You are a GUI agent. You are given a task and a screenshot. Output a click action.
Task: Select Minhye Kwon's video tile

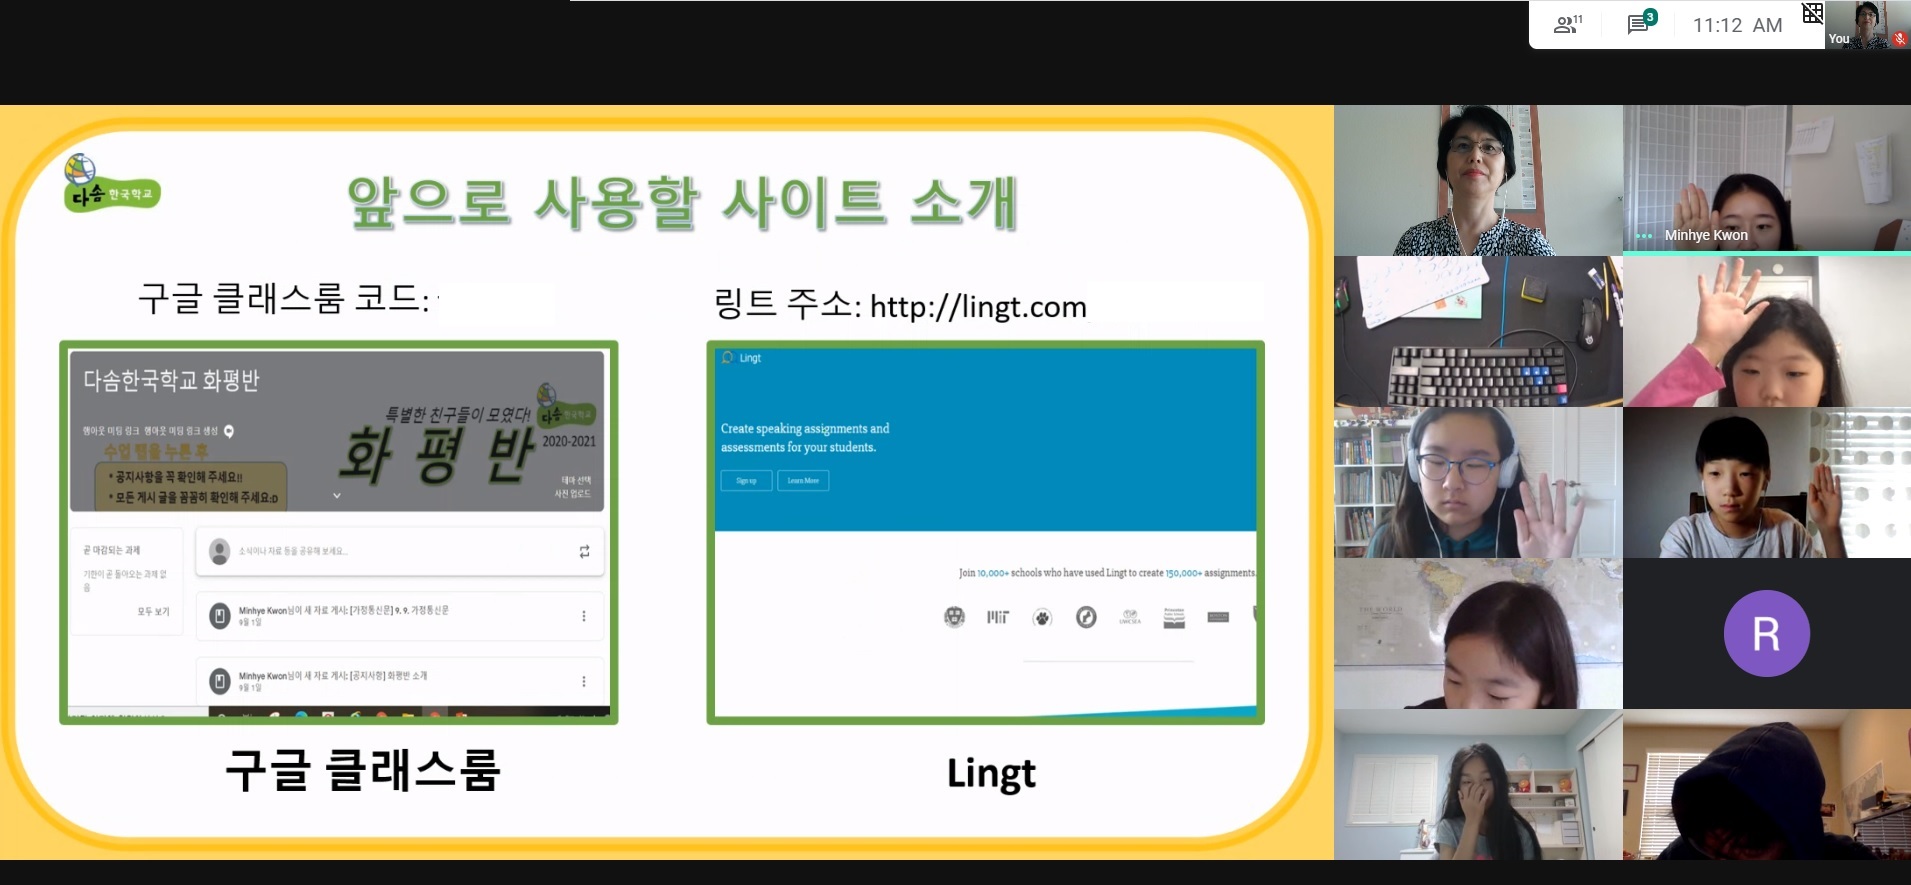[x=1766, y=180]
